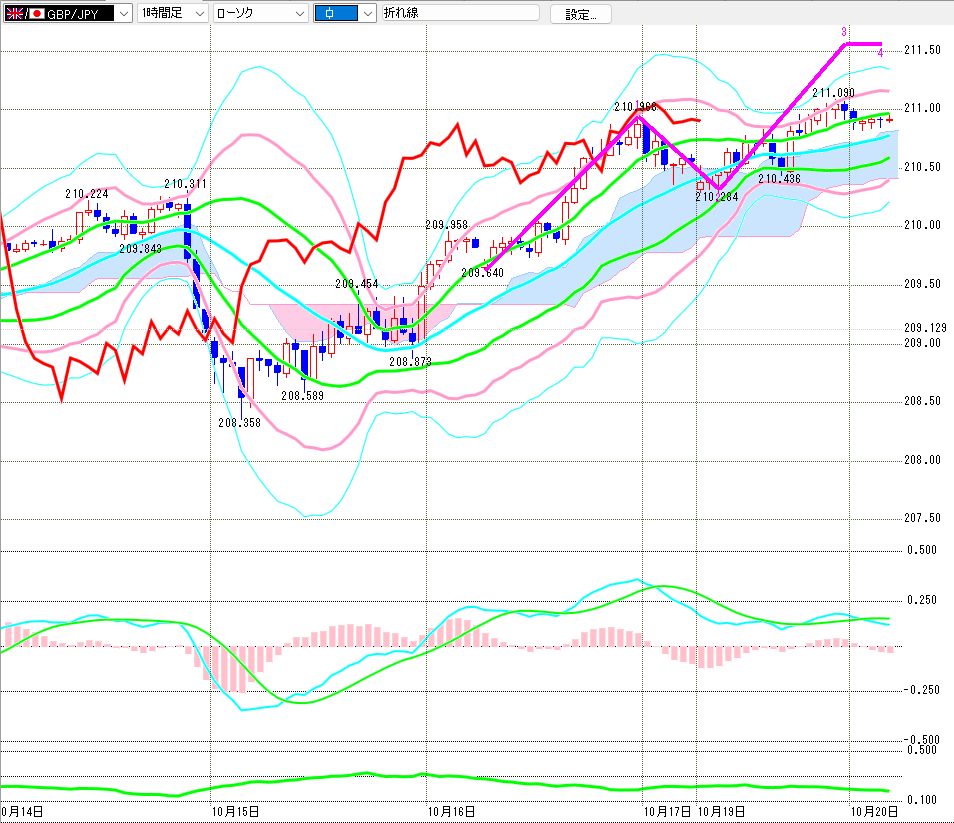
Task: Click the 209.640 price label
Action: pos(482,273)
